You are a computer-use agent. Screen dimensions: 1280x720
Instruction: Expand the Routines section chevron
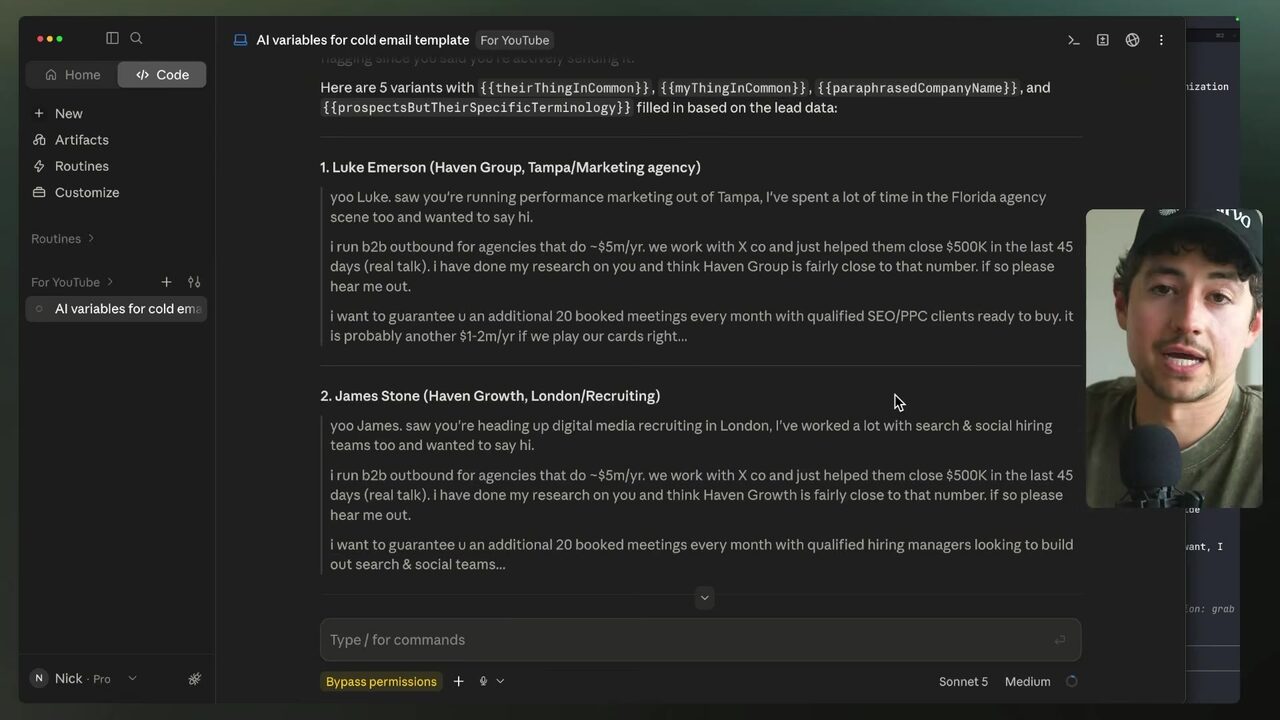pyautogui.click(x=91, y=239)
